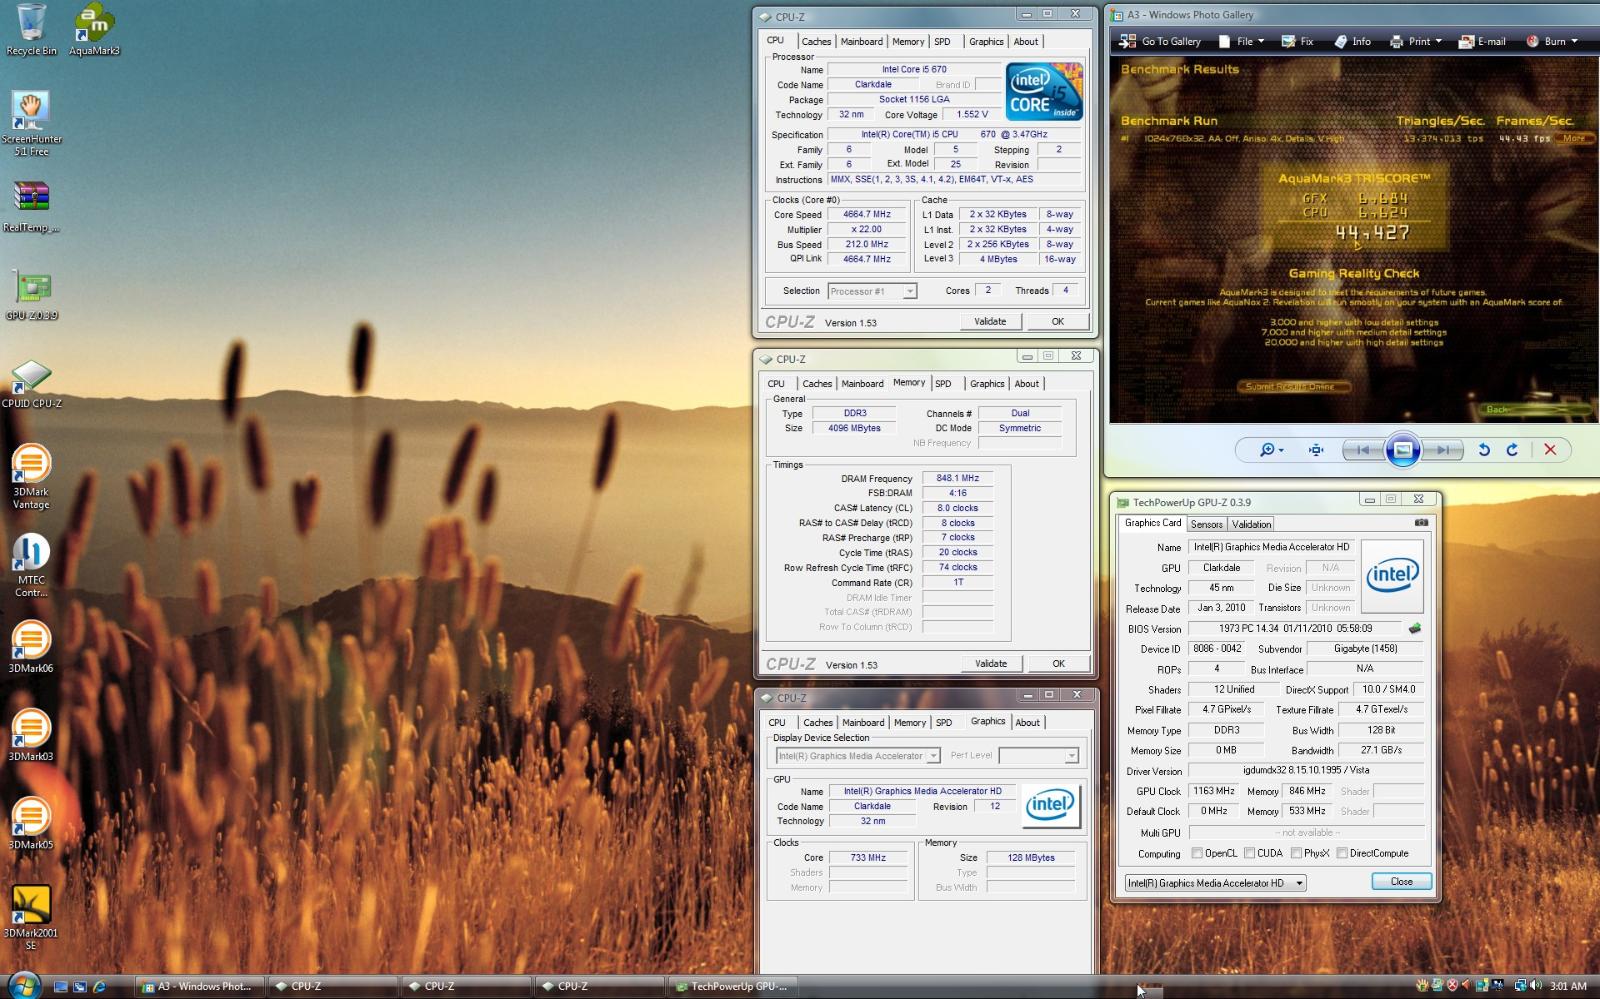Switch to Mainboard tab in top CPU-Z

861,42
